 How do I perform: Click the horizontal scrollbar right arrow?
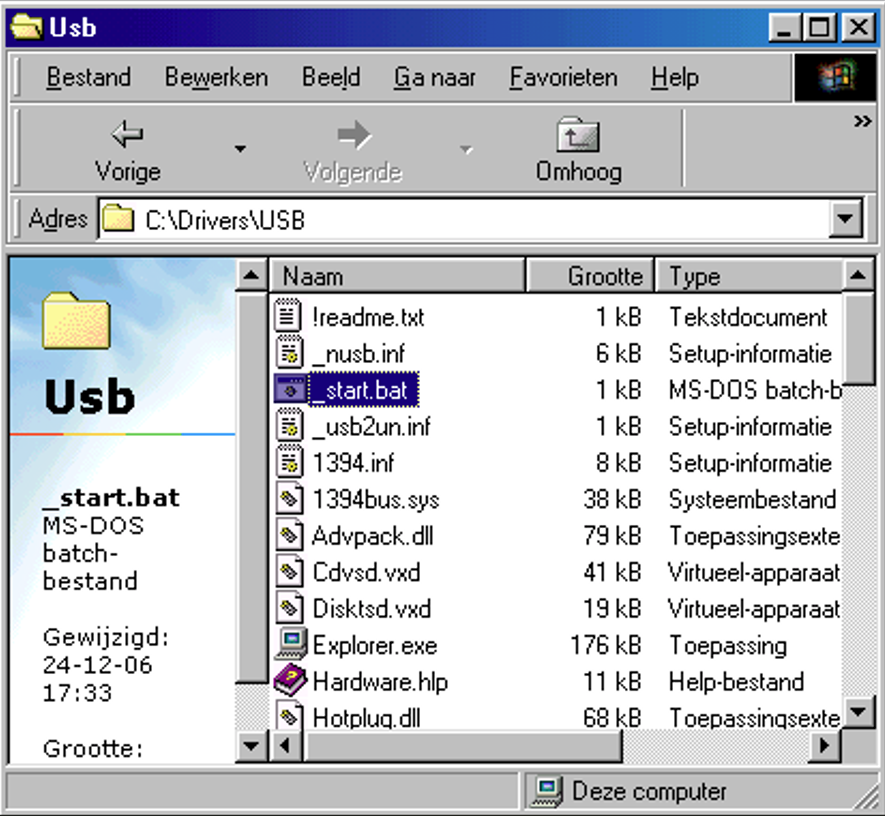tap(825, 745)
